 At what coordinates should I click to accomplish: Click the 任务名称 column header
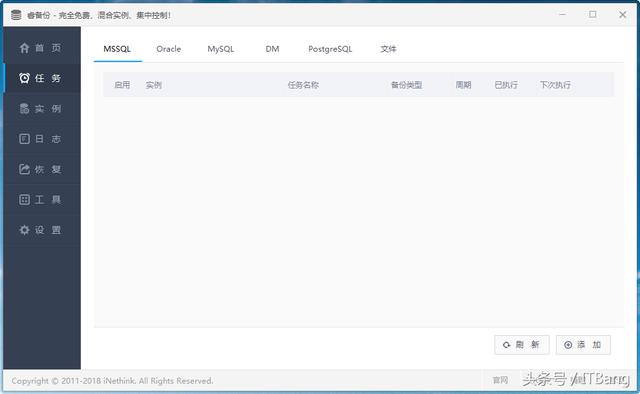point(303,85)
